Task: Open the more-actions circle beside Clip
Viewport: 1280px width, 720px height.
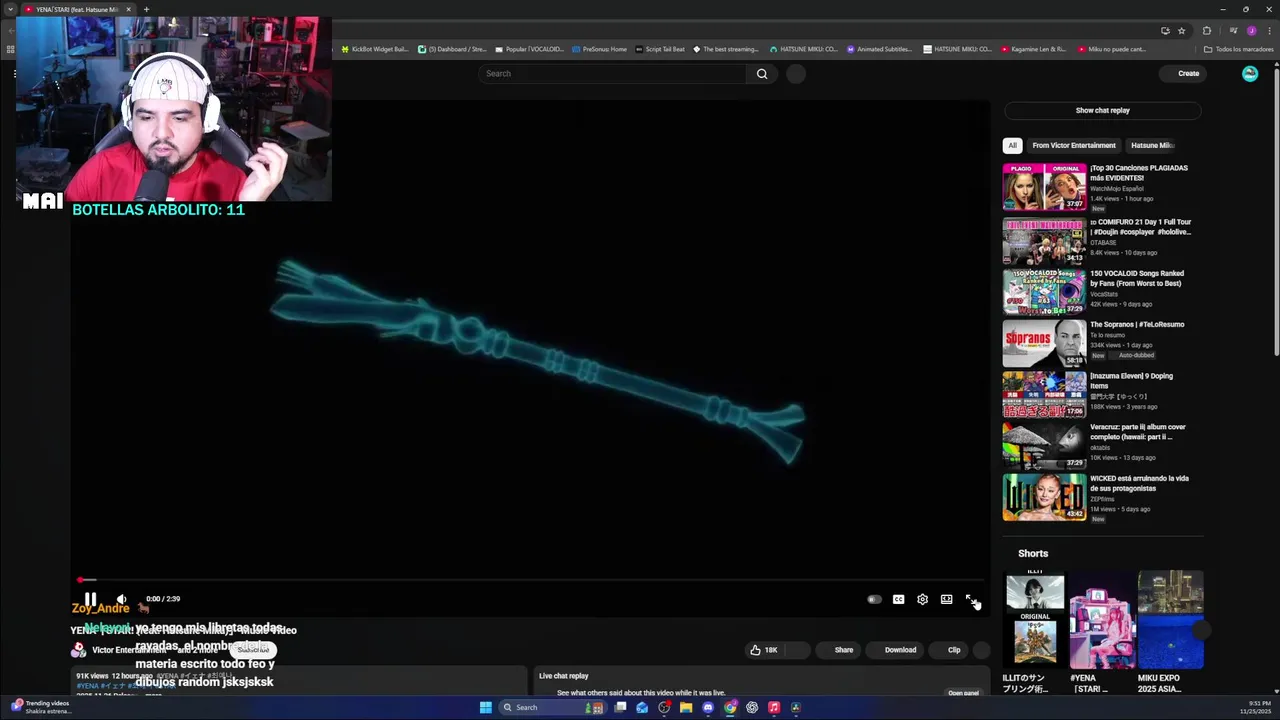Action: click(x=981, y=650)
